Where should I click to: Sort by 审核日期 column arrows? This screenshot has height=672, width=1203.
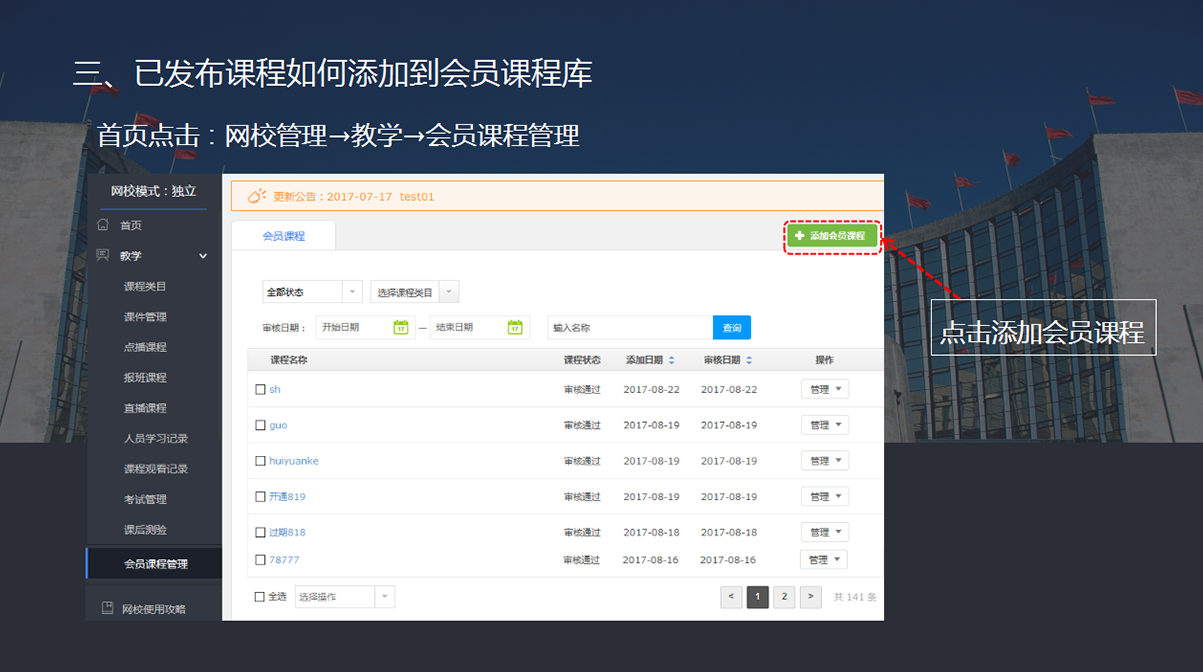point(749,360)
